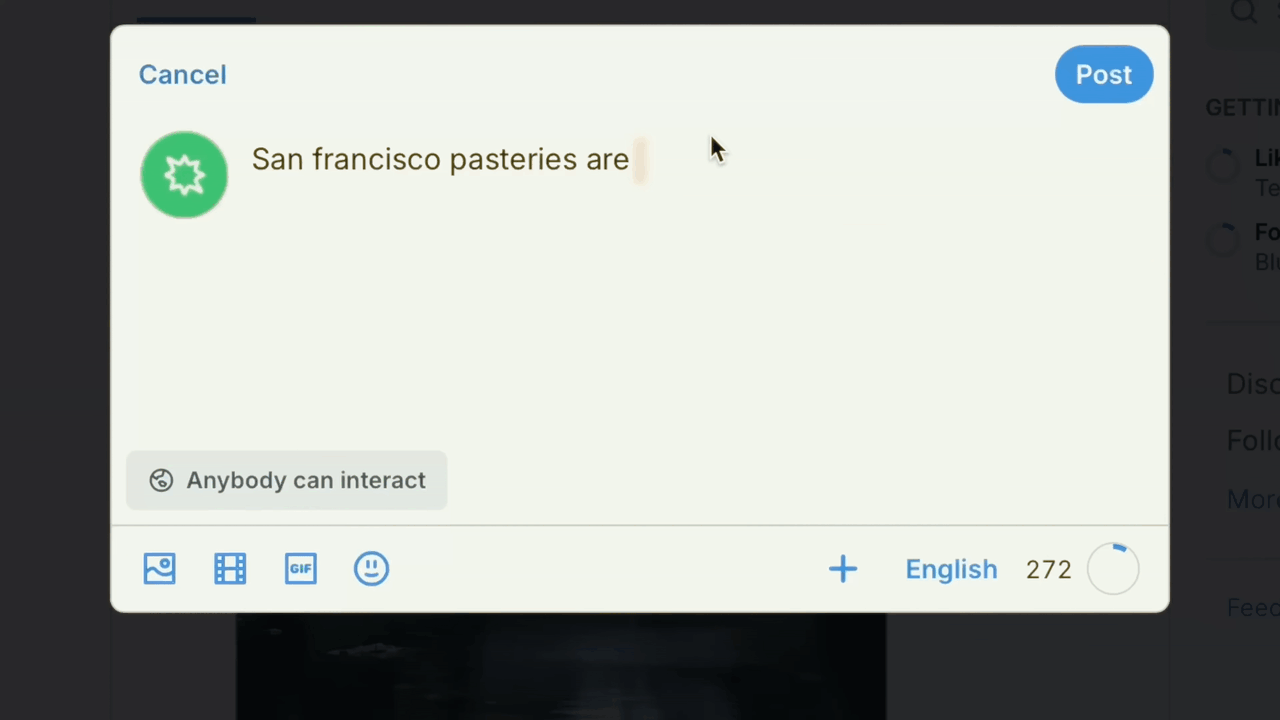
Task: Cancel the post composer
Action: [182, 75]
